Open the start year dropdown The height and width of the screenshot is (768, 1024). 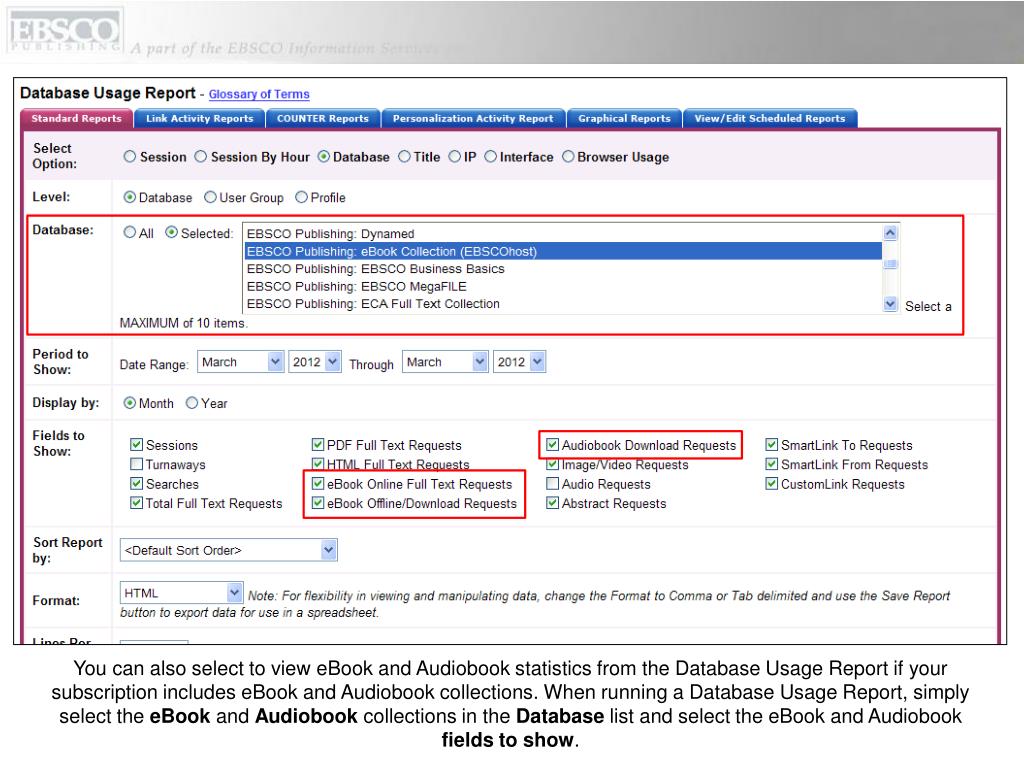pyautogui.click(x=315, y=362)
